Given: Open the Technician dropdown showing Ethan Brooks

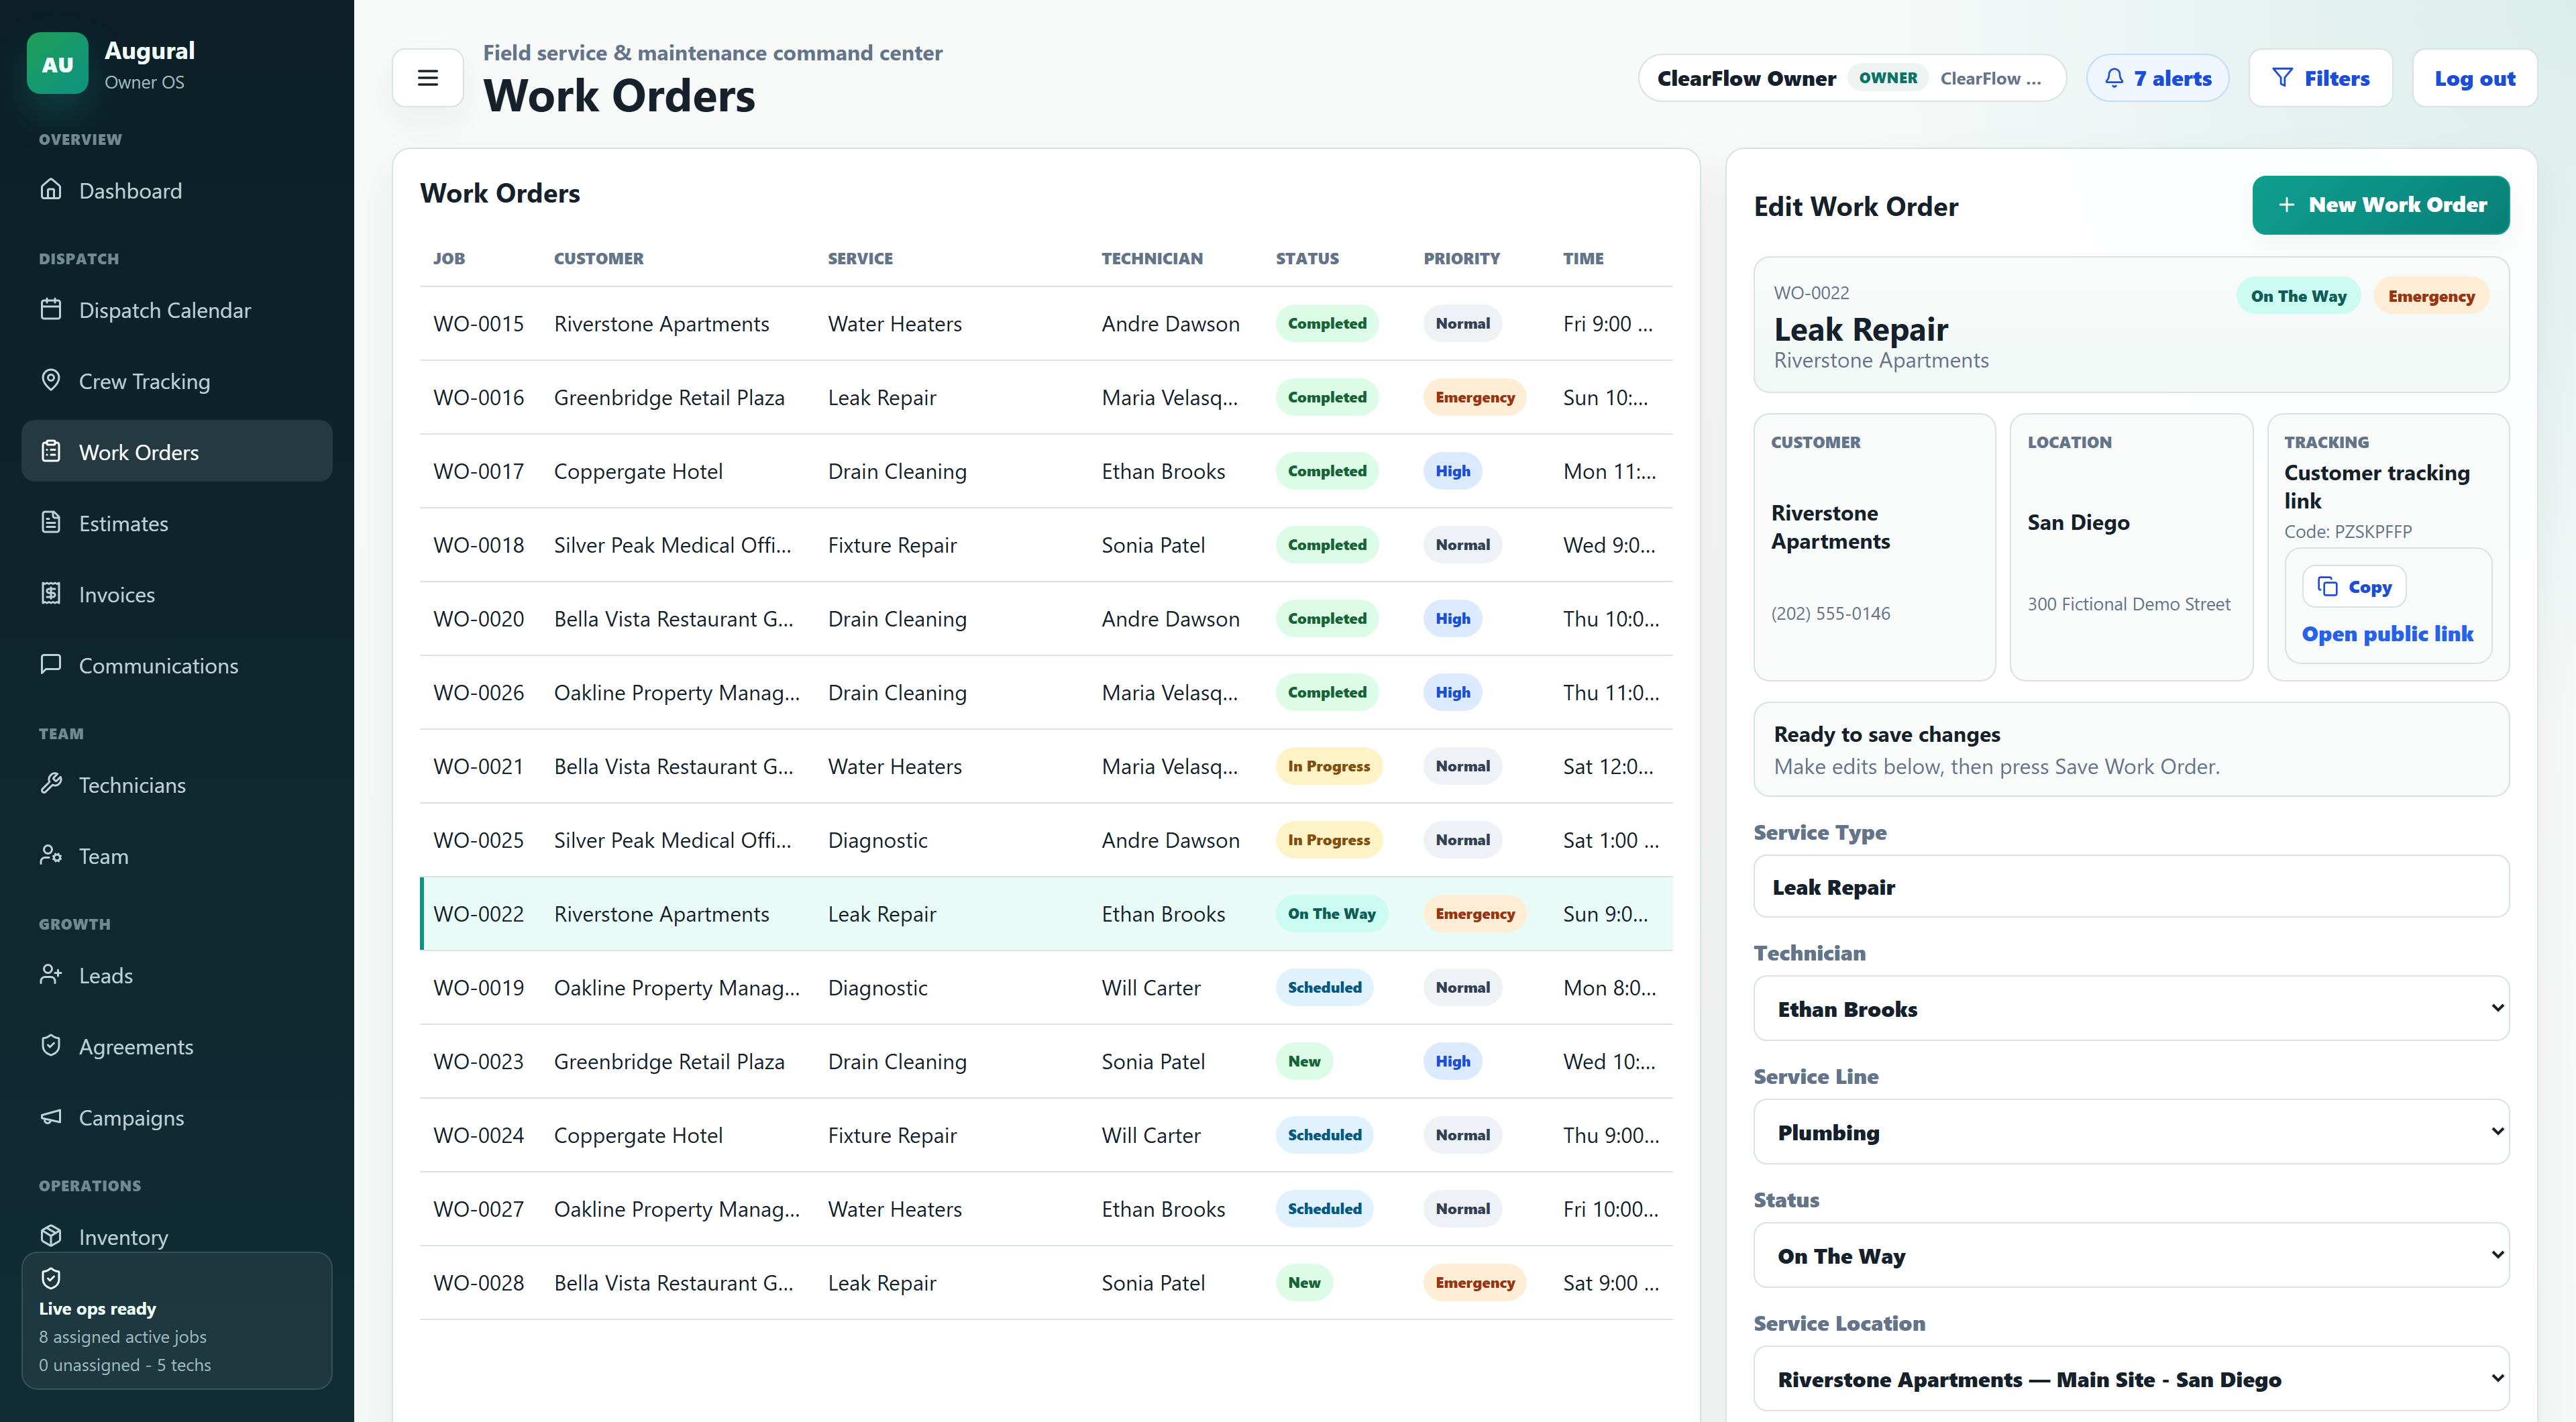Looking at the screenshot, I should tap(2131, 1008).
